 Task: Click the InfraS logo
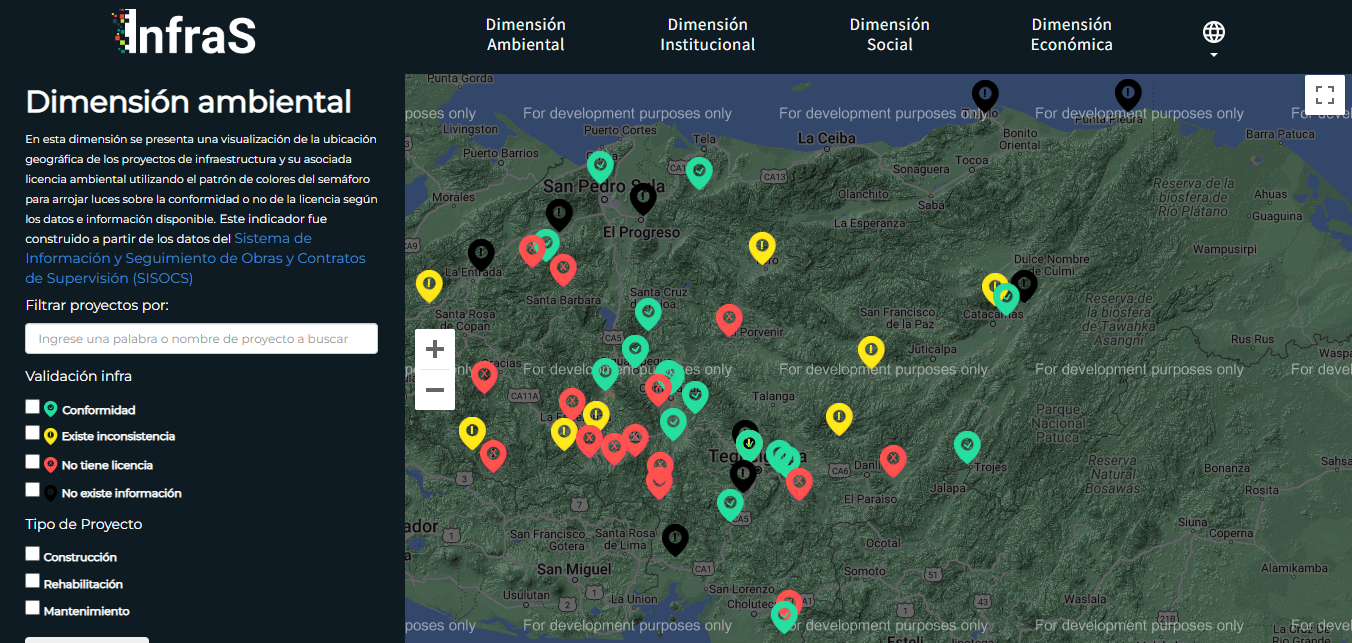185,32
